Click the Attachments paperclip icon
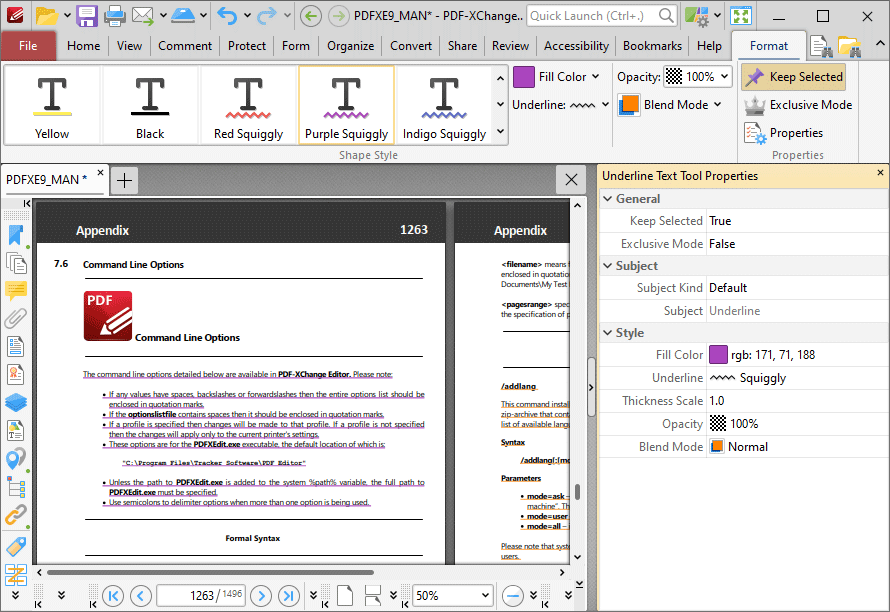 point(15,318)
